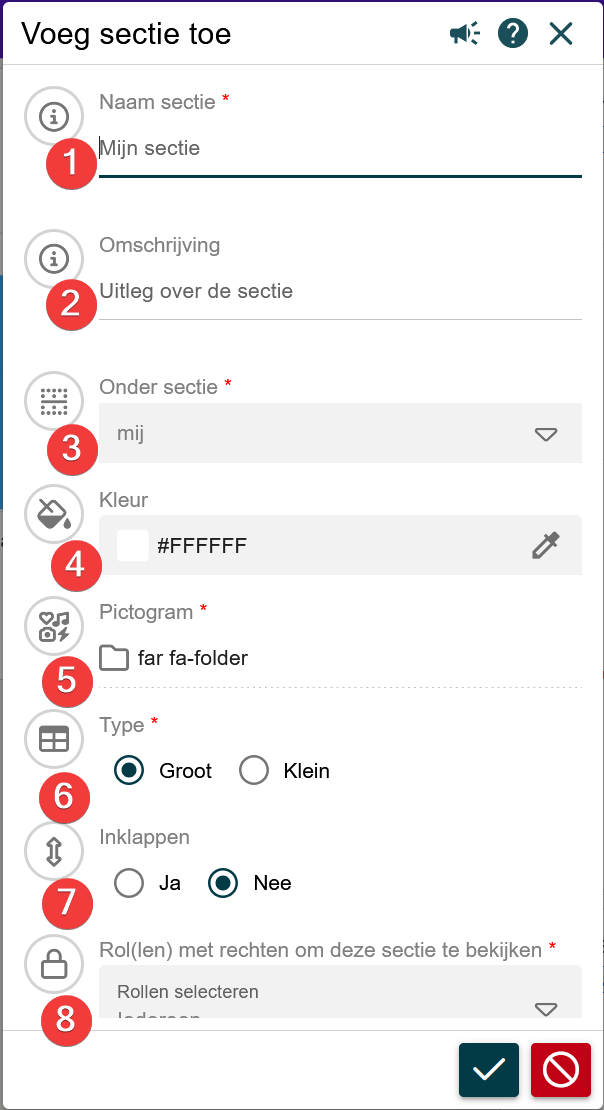Click the padlock icon for role rights
This screenshot has height=1110, width=604.
pos(53,965)
